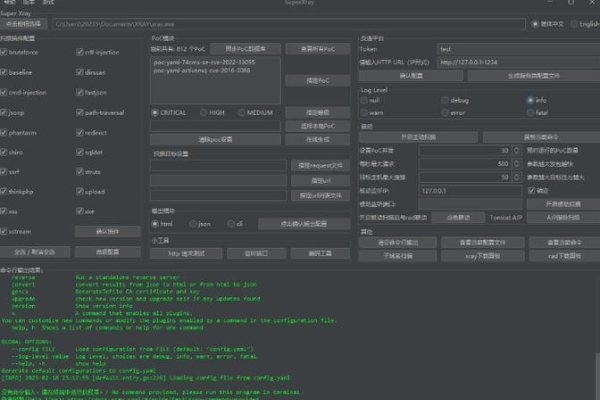Select the Simplified Chinese language option
Viewport: 600px width, 400px height.
coord(535,24)
